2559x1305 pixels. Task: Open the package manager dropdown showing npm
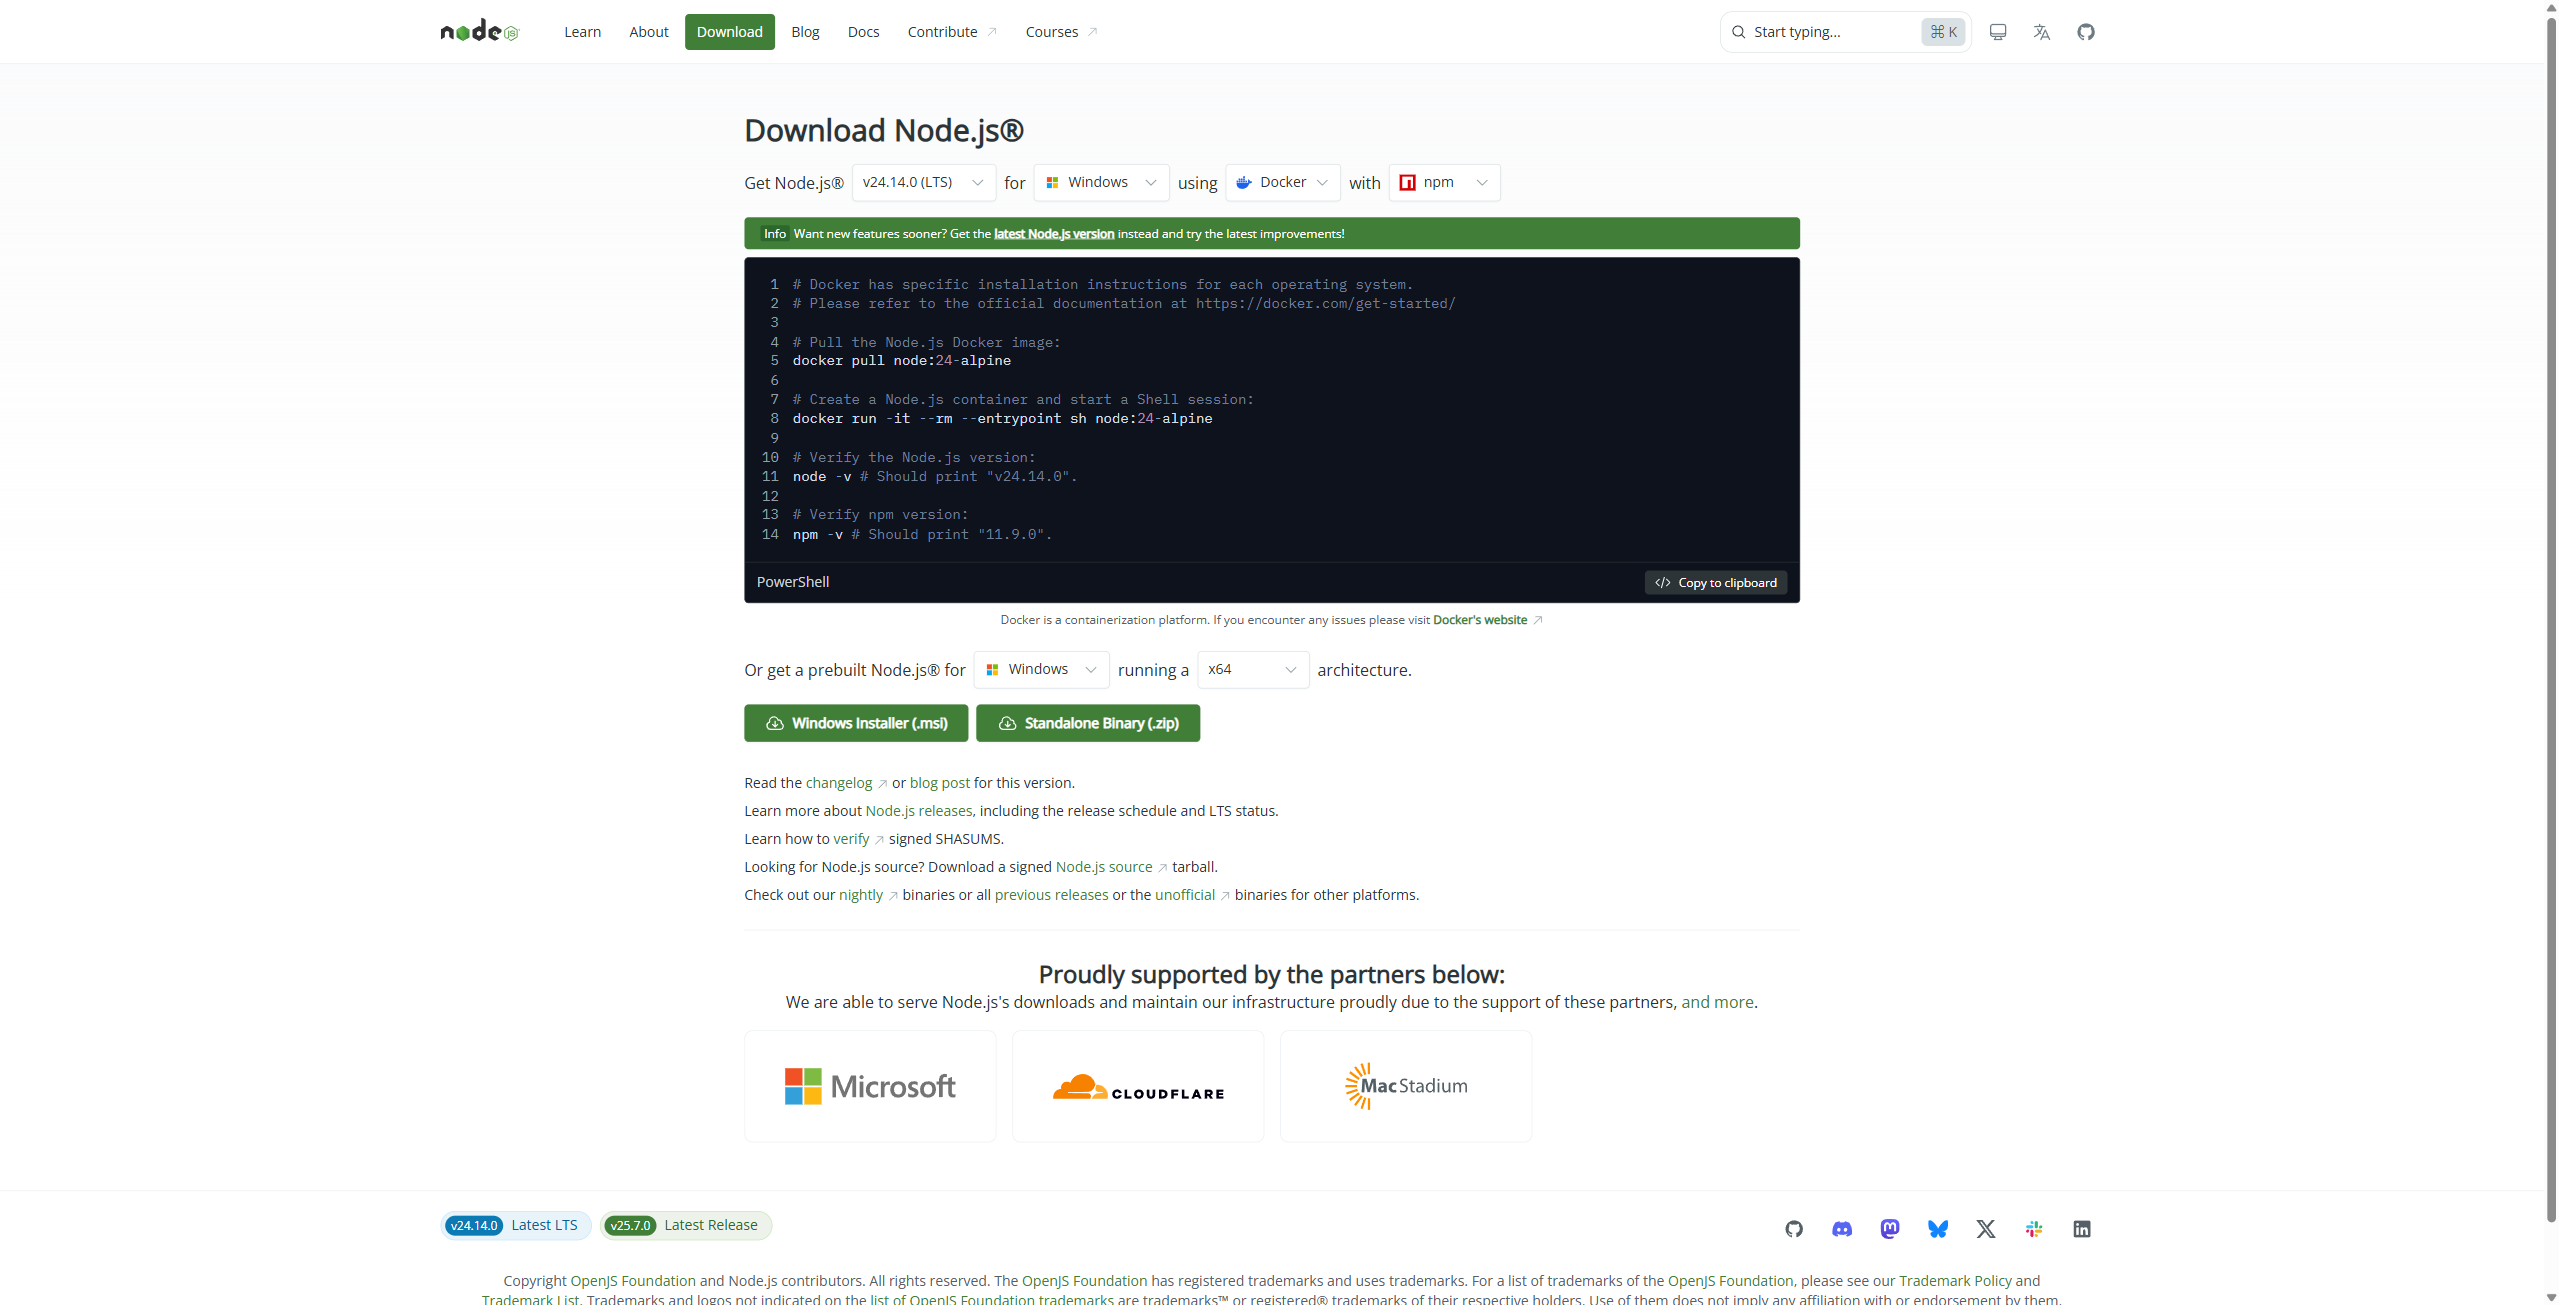1444,182
